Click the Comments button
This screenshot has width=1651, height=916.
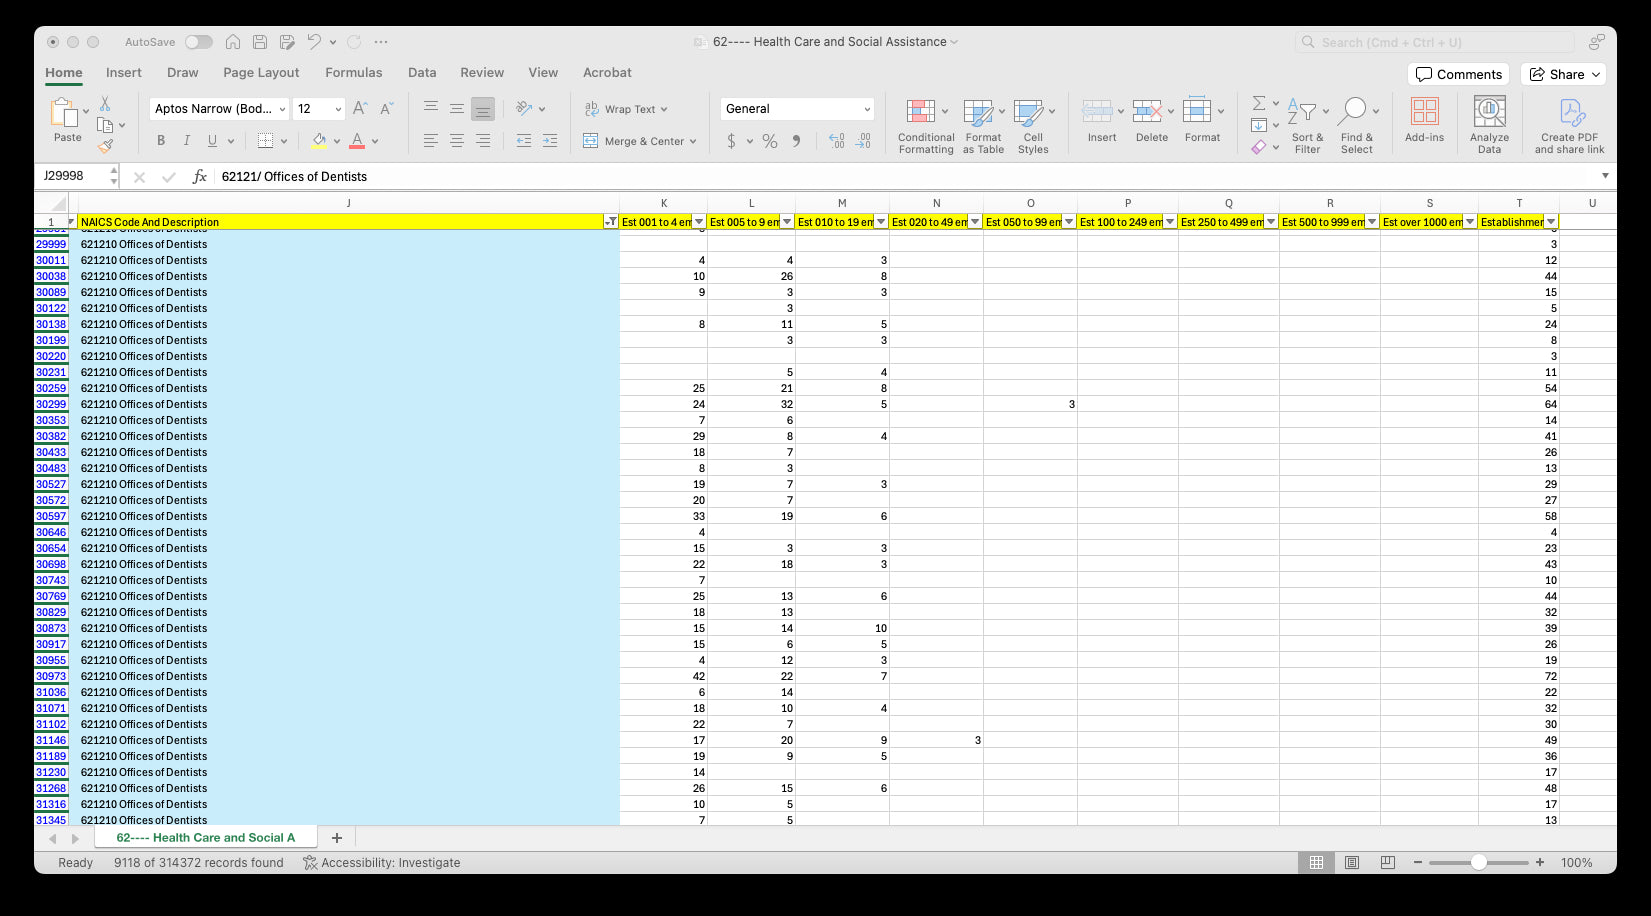(x=1459, y=74)
